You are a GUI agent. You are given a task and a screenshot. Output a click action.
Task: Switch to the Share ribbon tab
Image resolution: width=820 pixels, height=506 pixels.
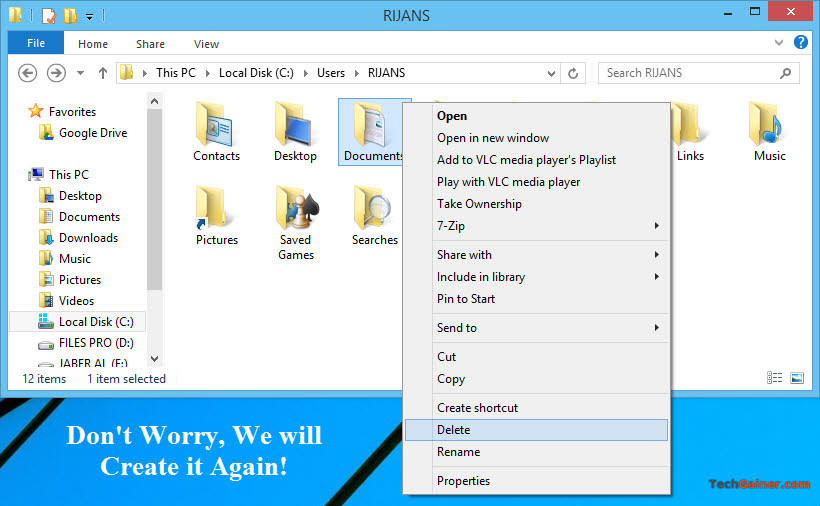pyautogui.click(x=150, y=44)
